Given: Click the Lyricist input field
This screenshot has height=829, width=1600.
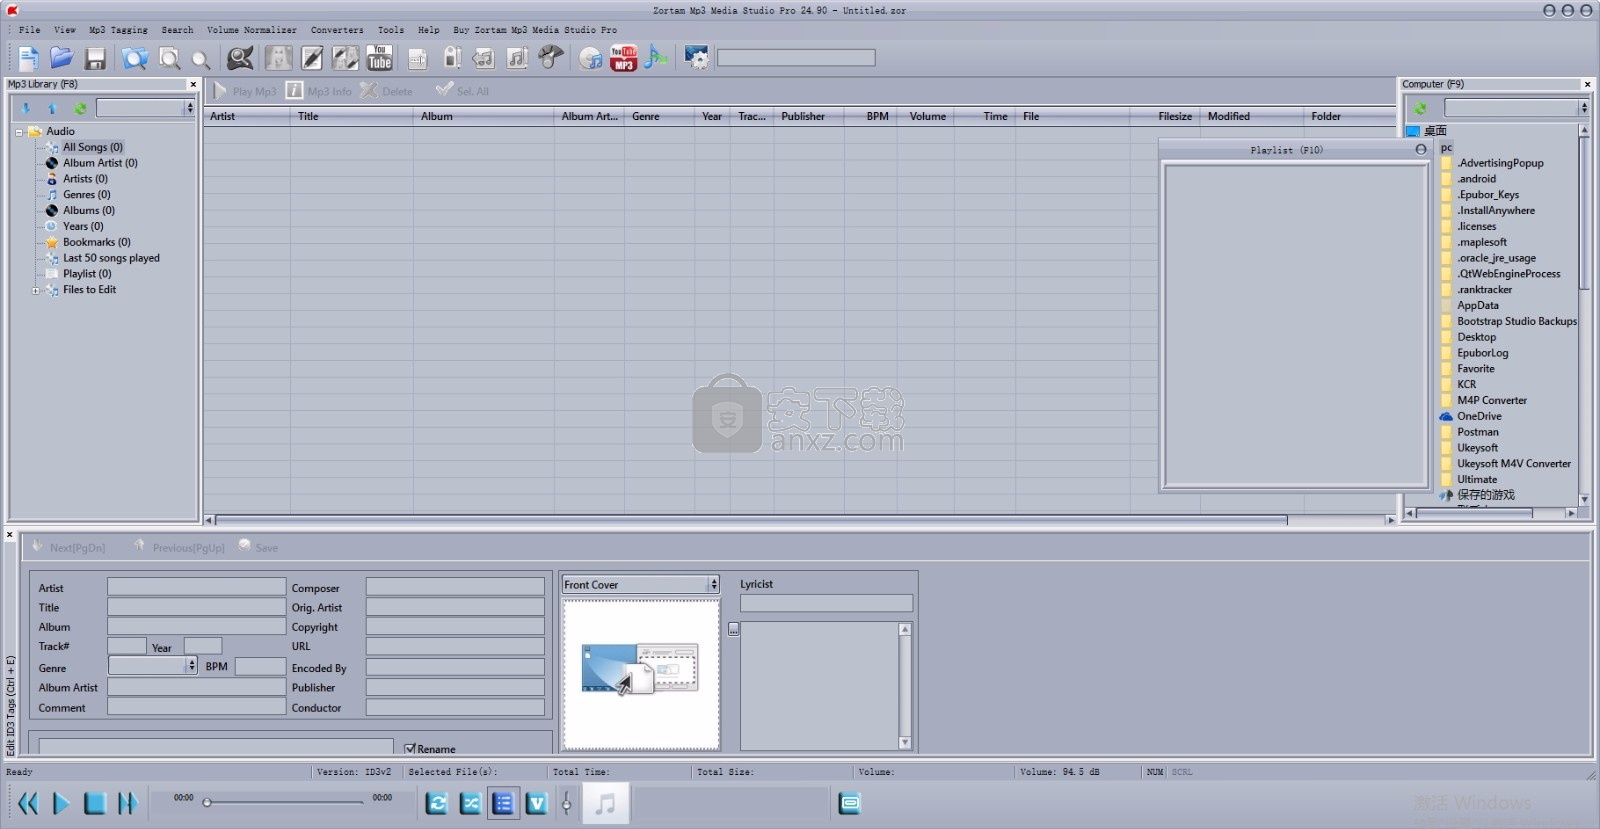Looking at the screenshot, I should coord(826,603).
